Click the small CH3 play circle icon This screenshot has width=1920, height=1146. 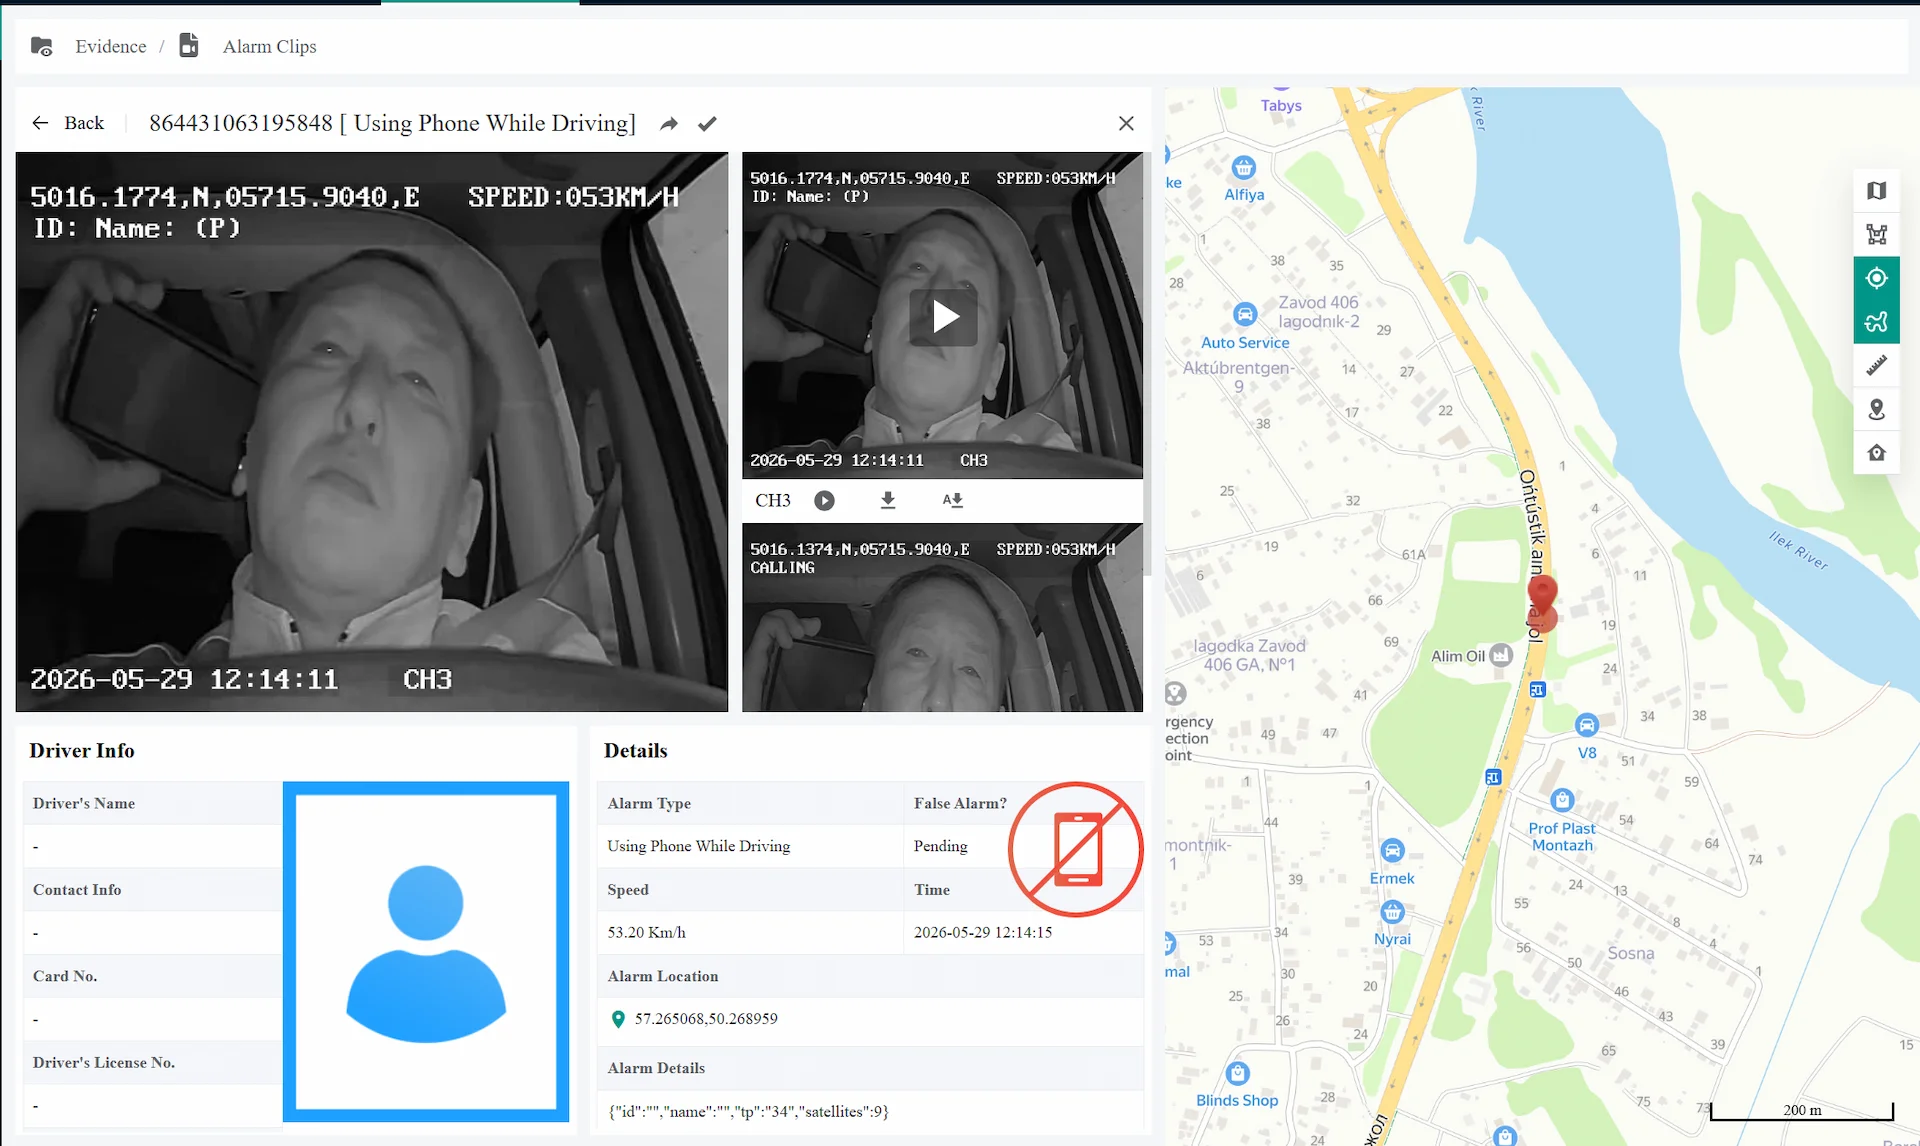point(824,501)
